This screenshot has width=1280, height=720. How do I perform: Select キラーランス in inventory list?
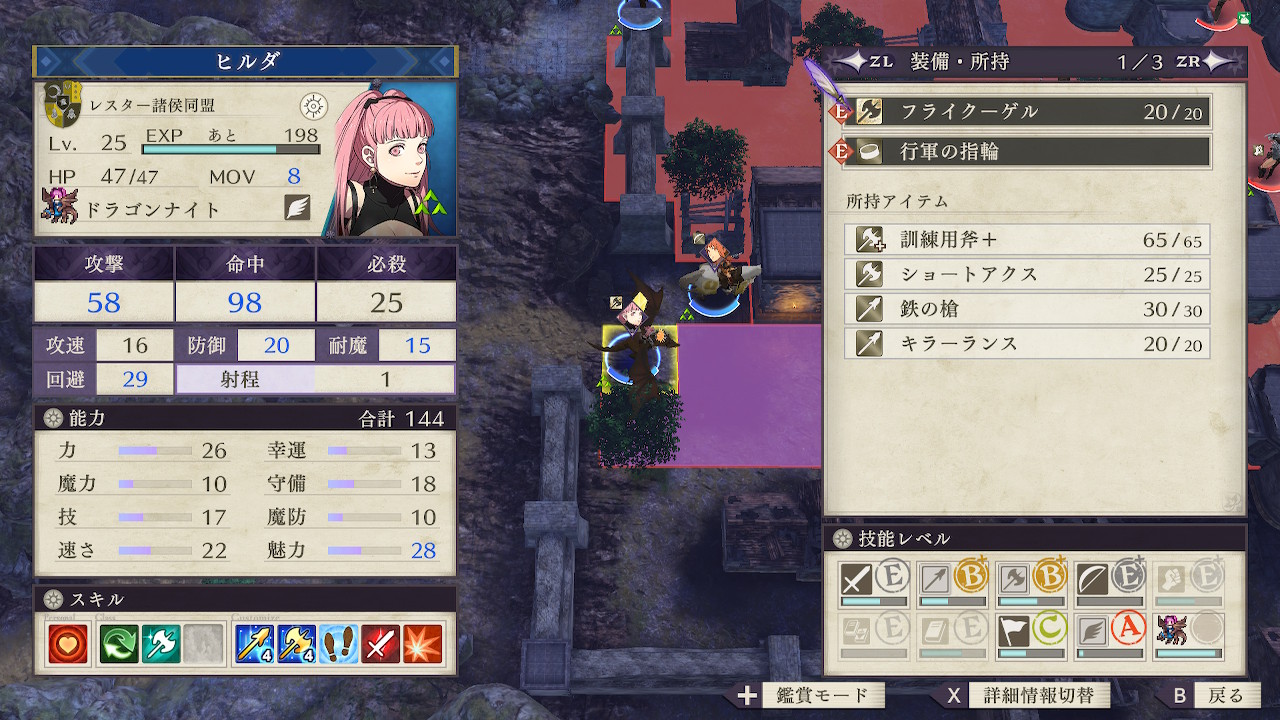[x=1027, y=343]
